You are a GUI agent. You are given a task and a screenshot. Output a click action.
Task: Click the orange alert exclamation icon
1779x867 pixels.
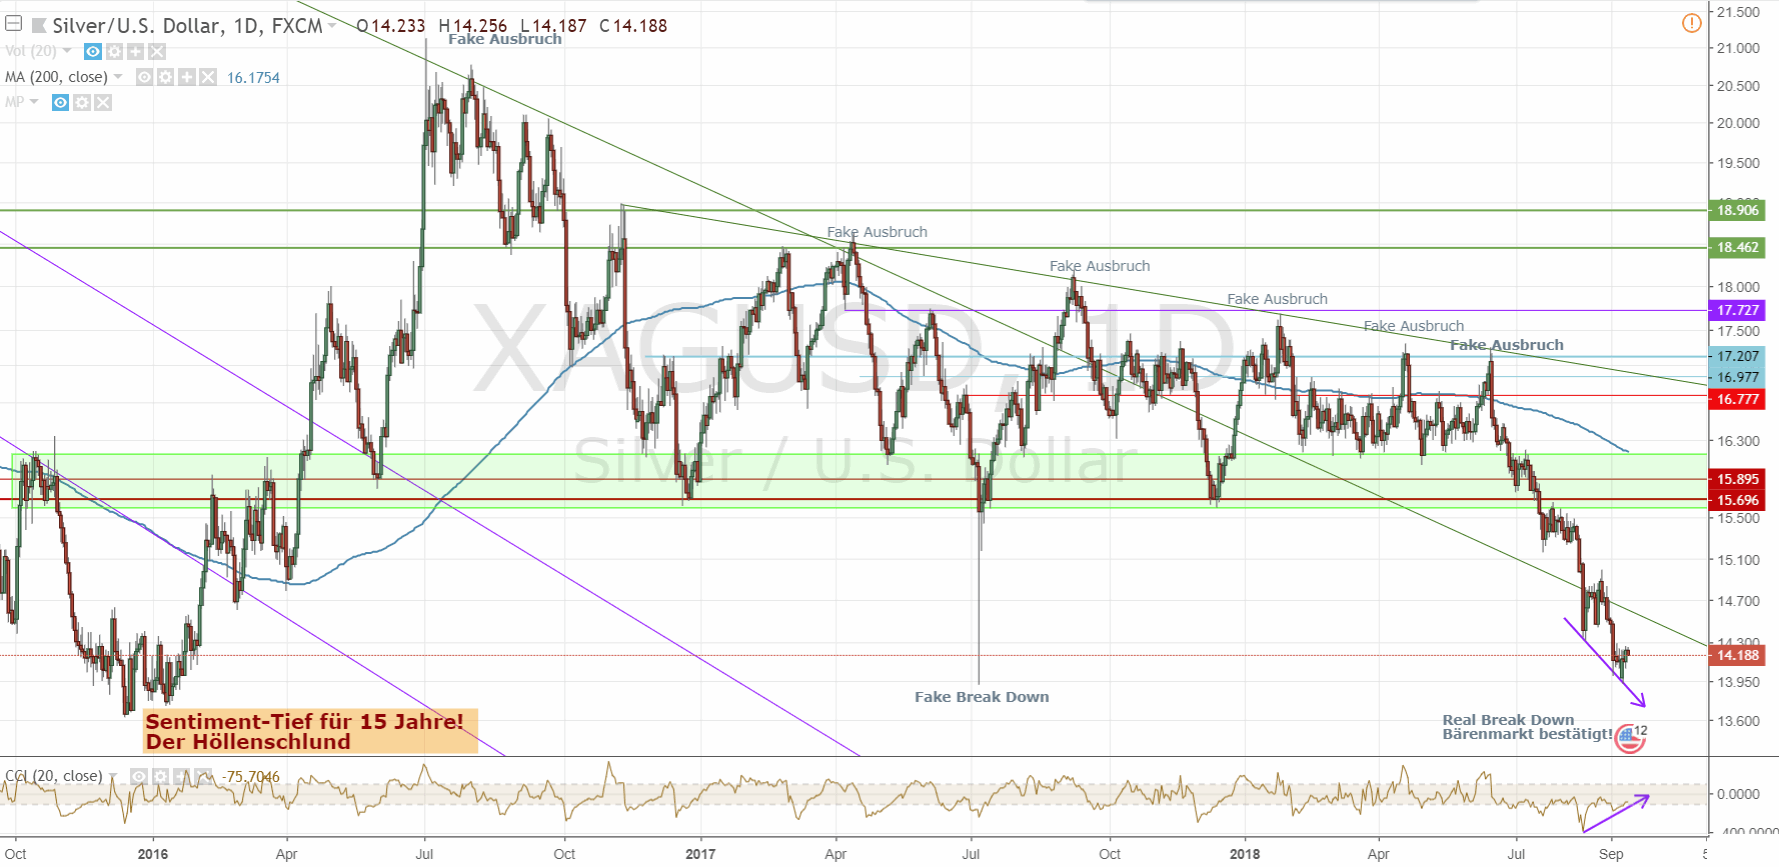[x=1691, y=22]
